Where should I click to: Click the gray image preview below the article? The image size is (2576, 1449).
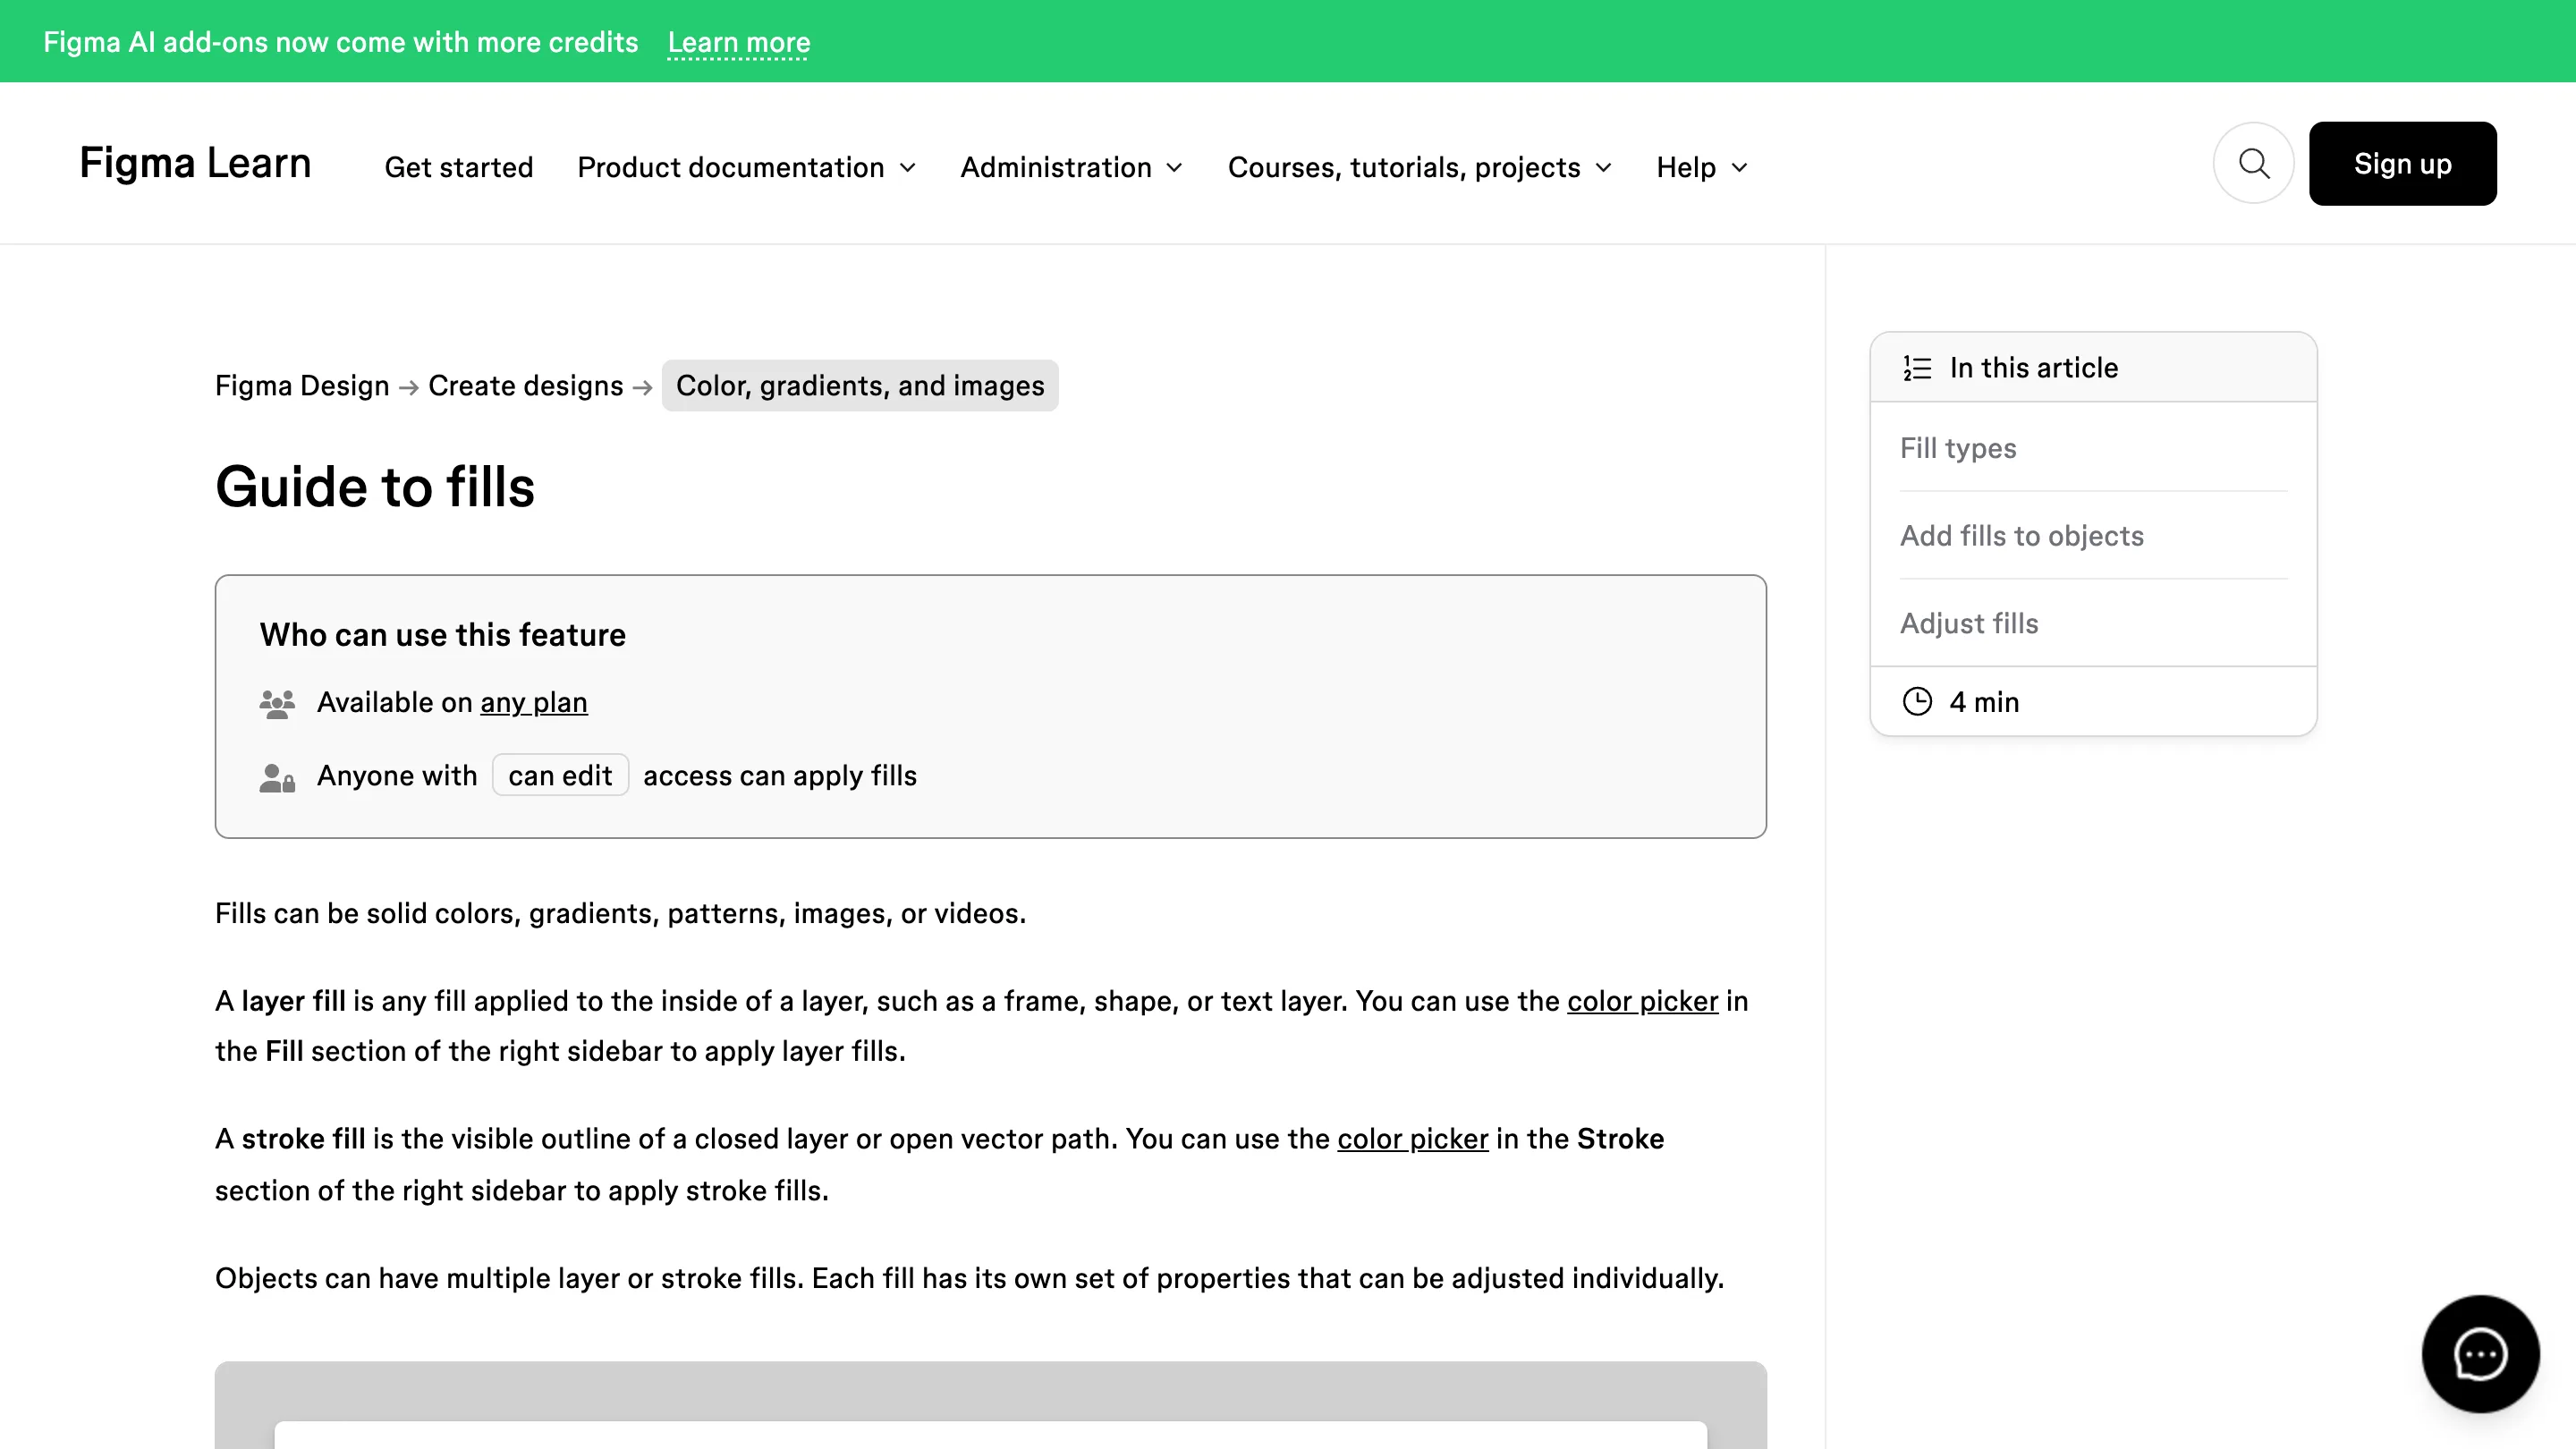pos(991,1405)
